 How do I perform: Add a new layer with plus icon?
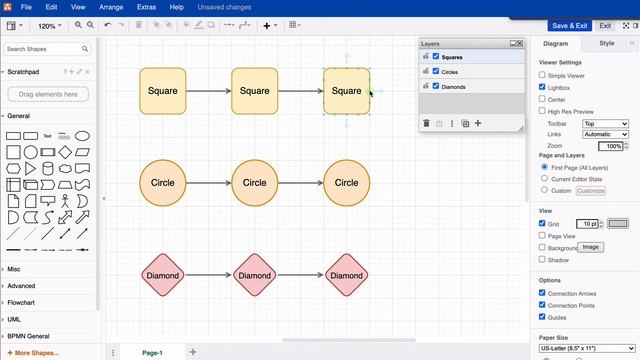(x=478, y=123)
